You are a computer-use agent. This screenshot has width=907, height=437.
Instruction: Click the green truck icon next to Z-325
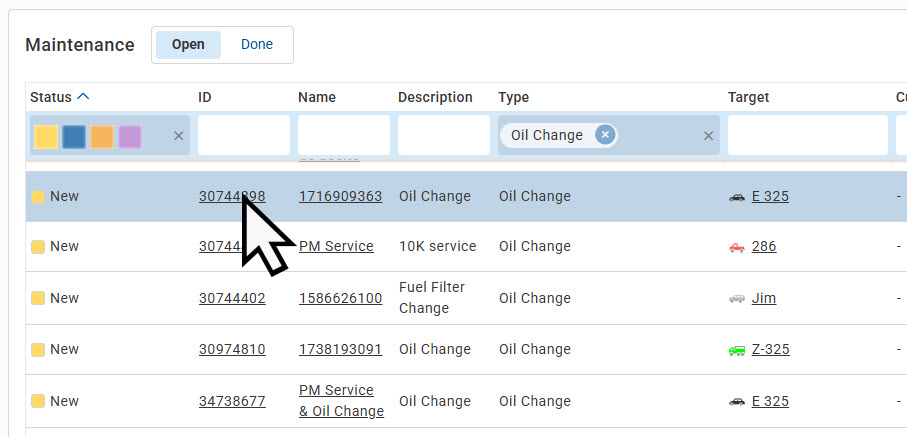coord(737,350)
